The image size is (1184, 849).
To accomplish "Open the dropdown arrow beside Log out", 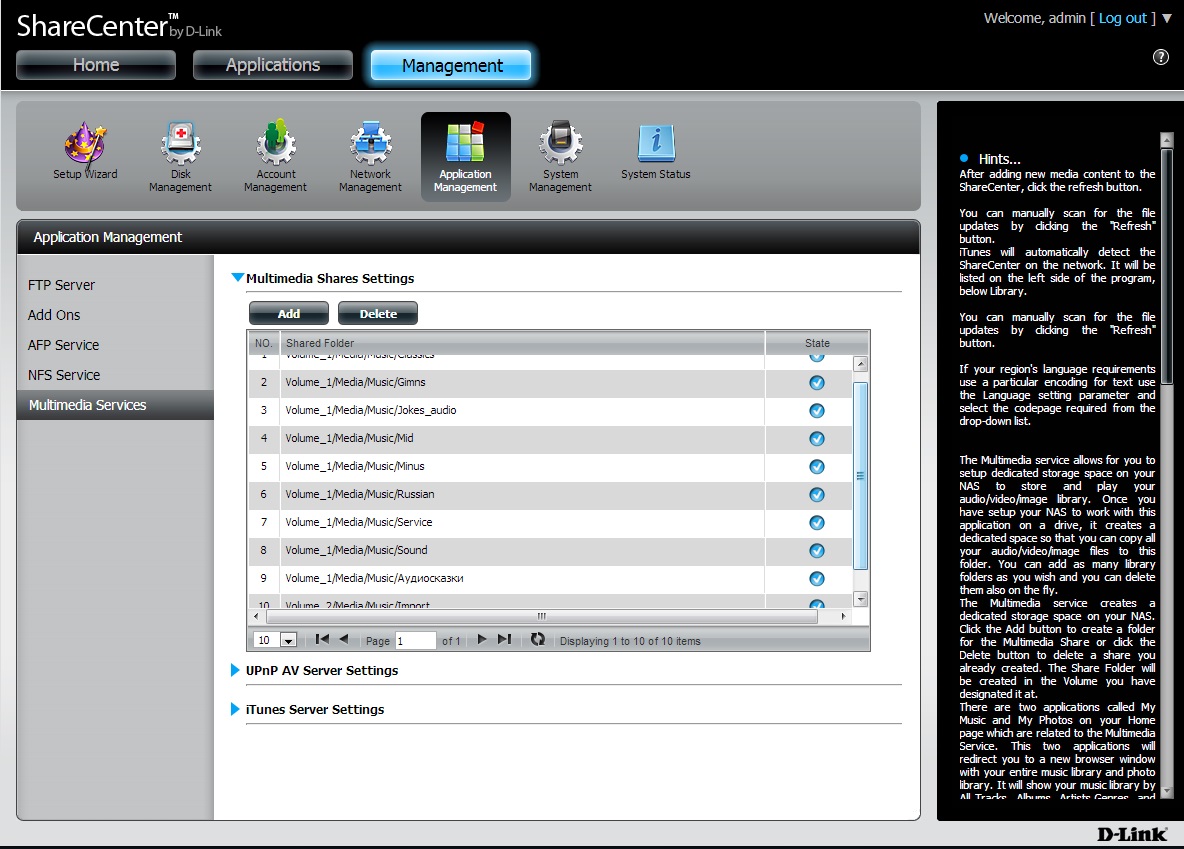I will coord(1167,18).
